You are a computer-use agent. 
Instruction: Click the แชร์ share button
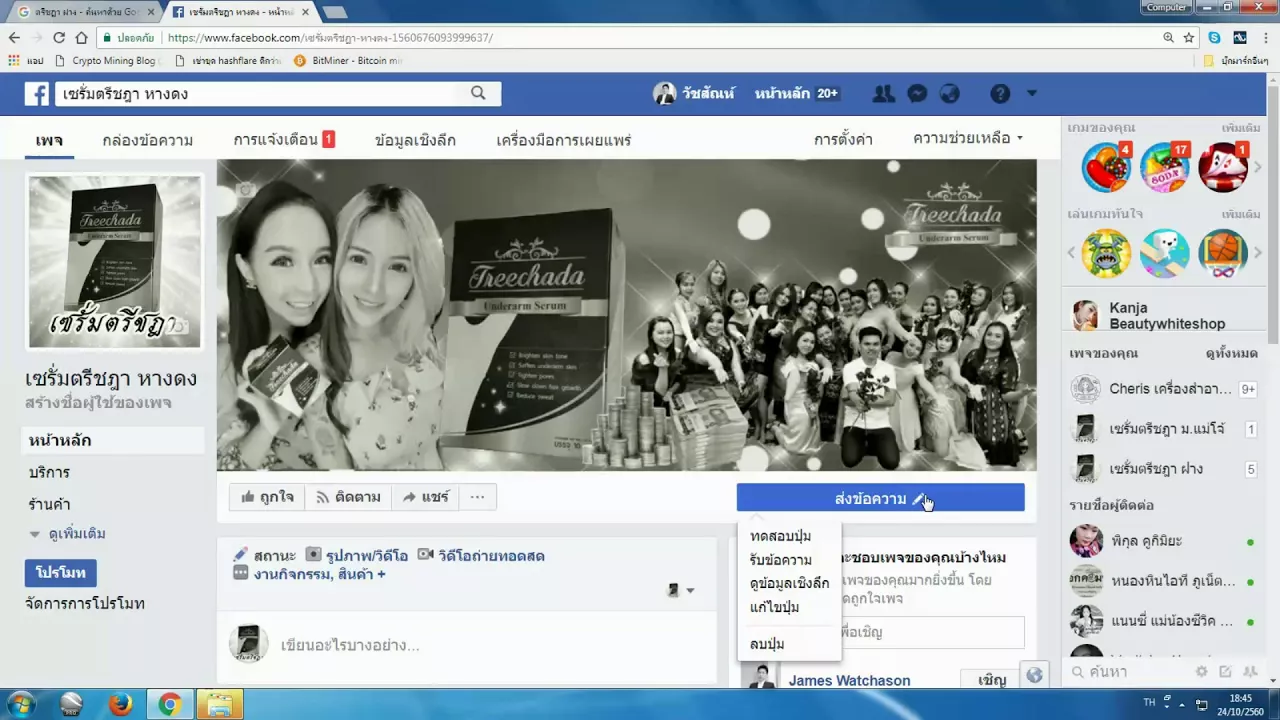coord(426,497)
